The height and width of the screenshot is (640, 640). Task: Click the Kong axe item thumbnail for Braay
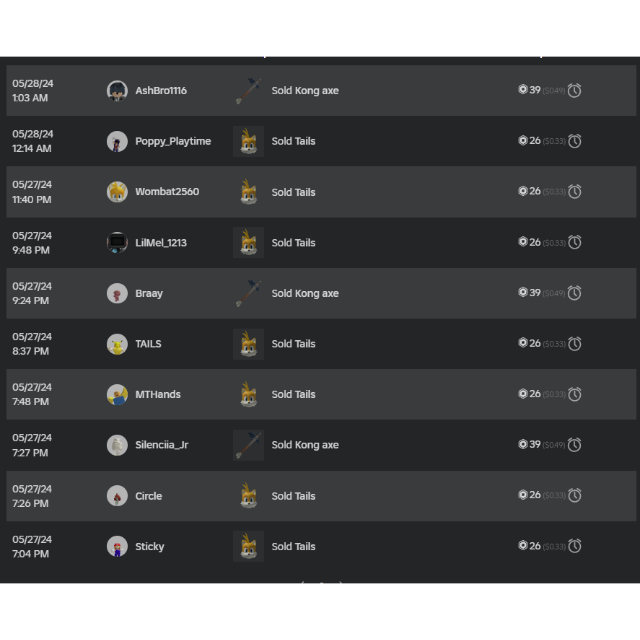coord(248,293)
